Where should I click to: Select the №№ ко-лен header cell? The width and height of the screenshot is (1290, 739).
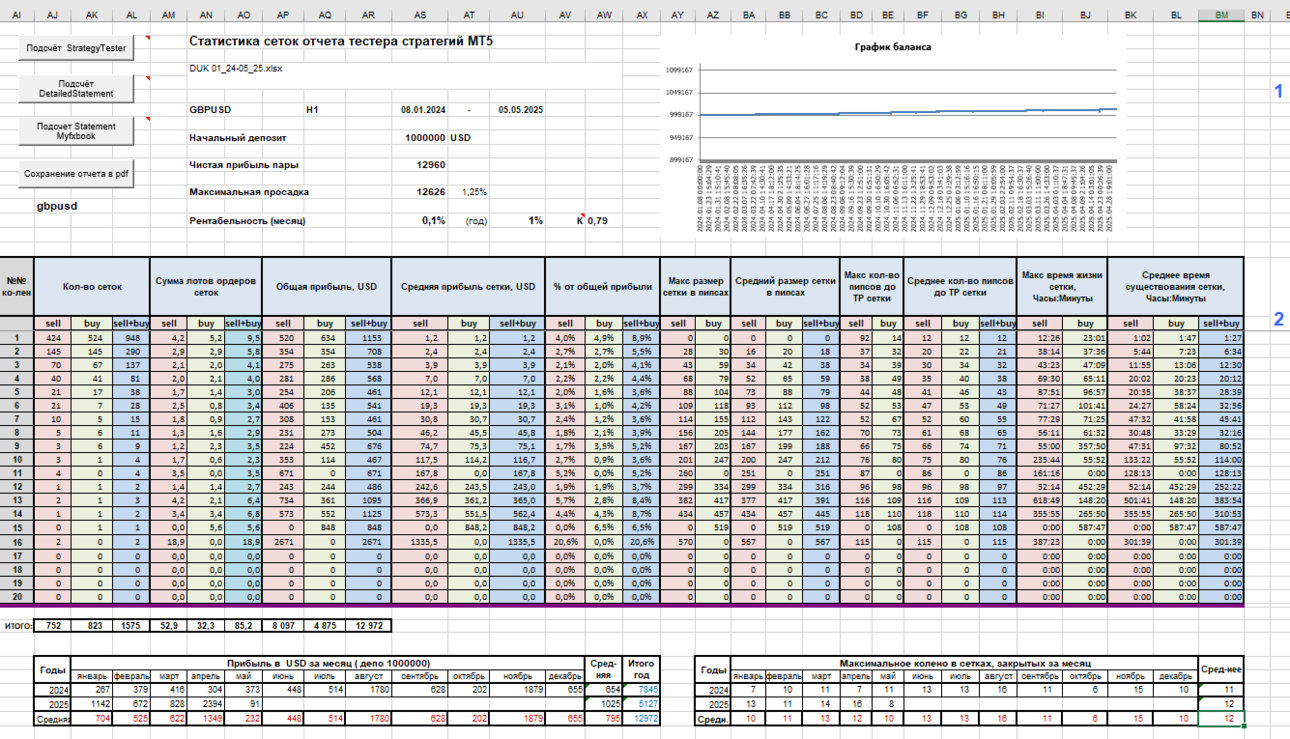click(x=16, y=286)
